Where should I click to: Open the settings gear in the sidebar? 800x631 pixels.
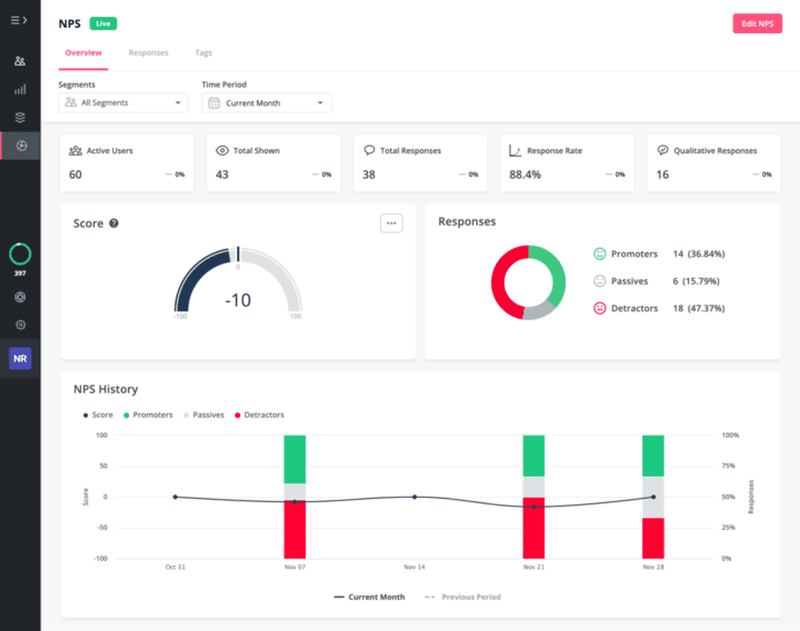coord(18,325)
